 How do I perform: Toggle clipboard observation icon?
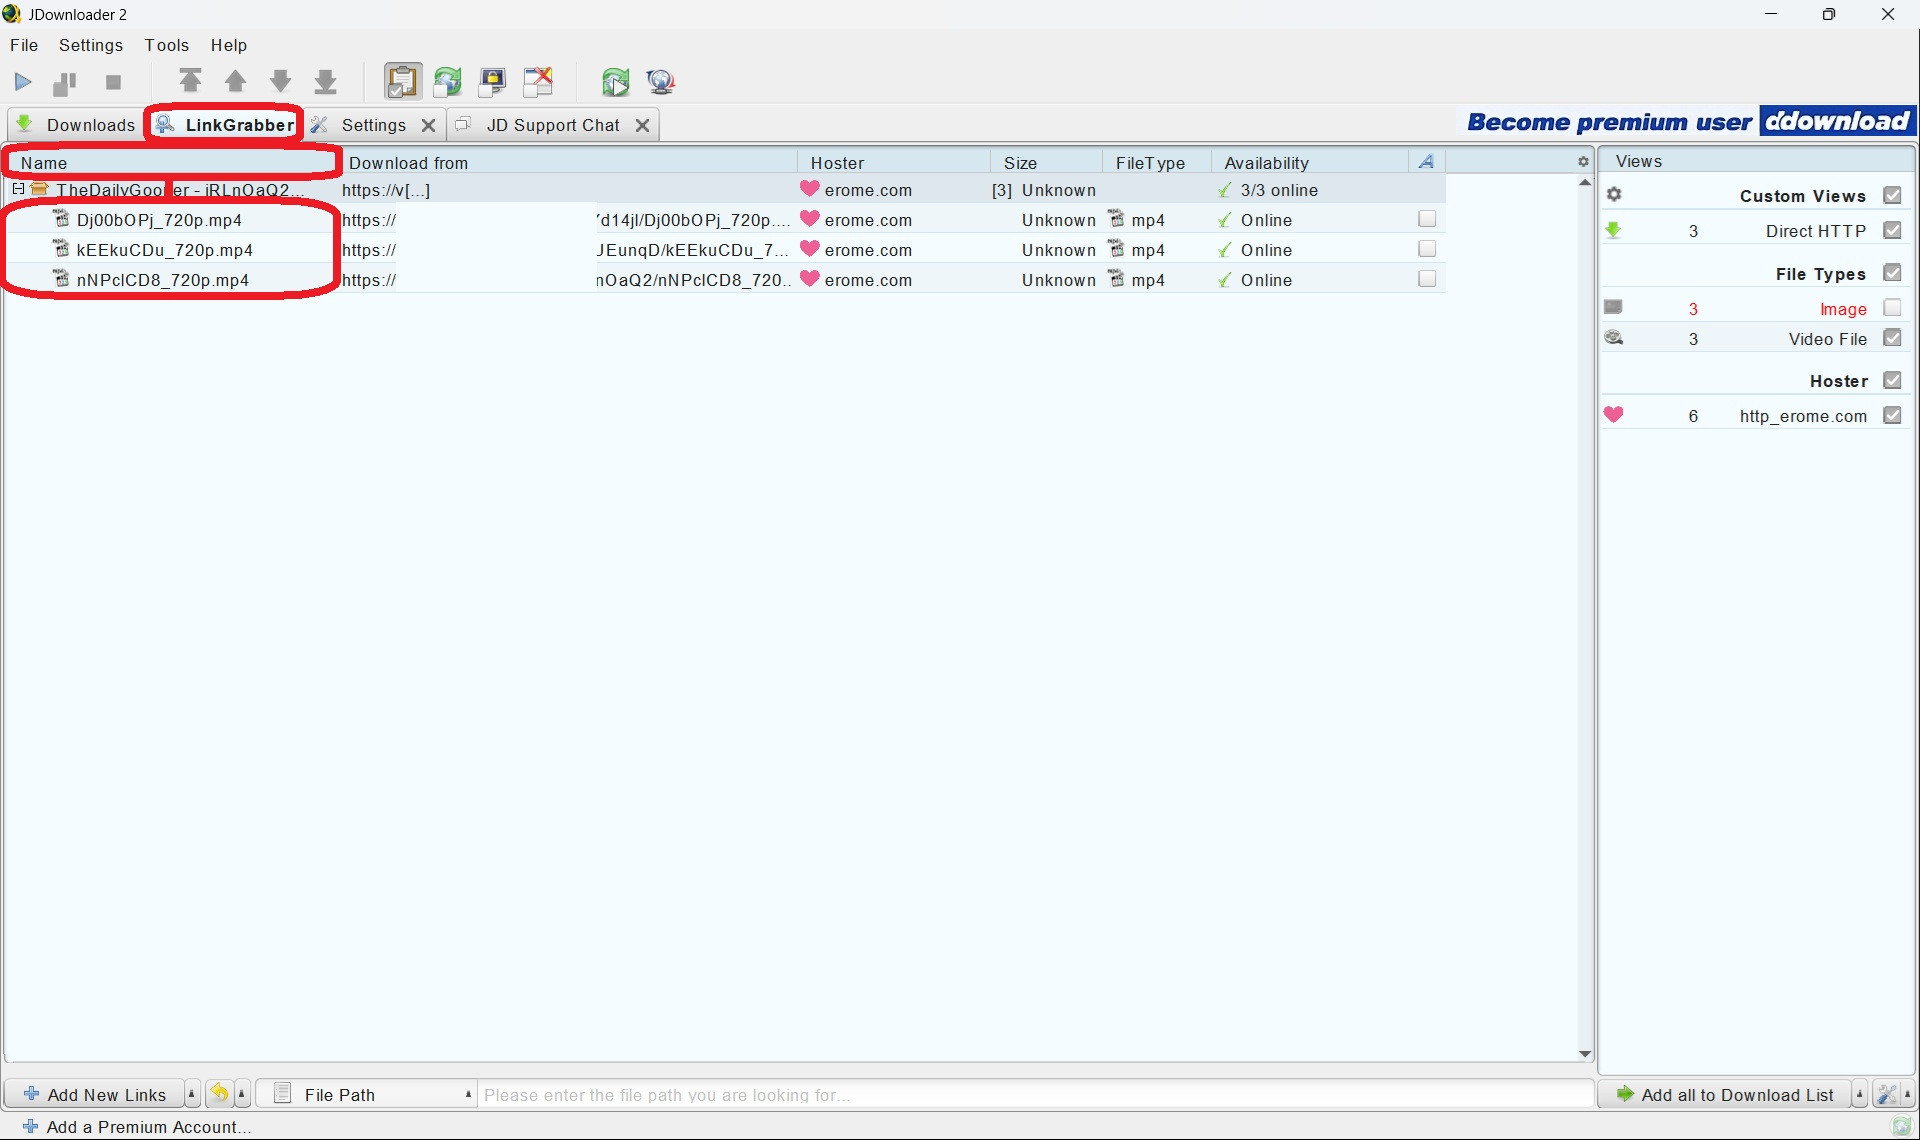pyautogui.click(x=403, y=81)
